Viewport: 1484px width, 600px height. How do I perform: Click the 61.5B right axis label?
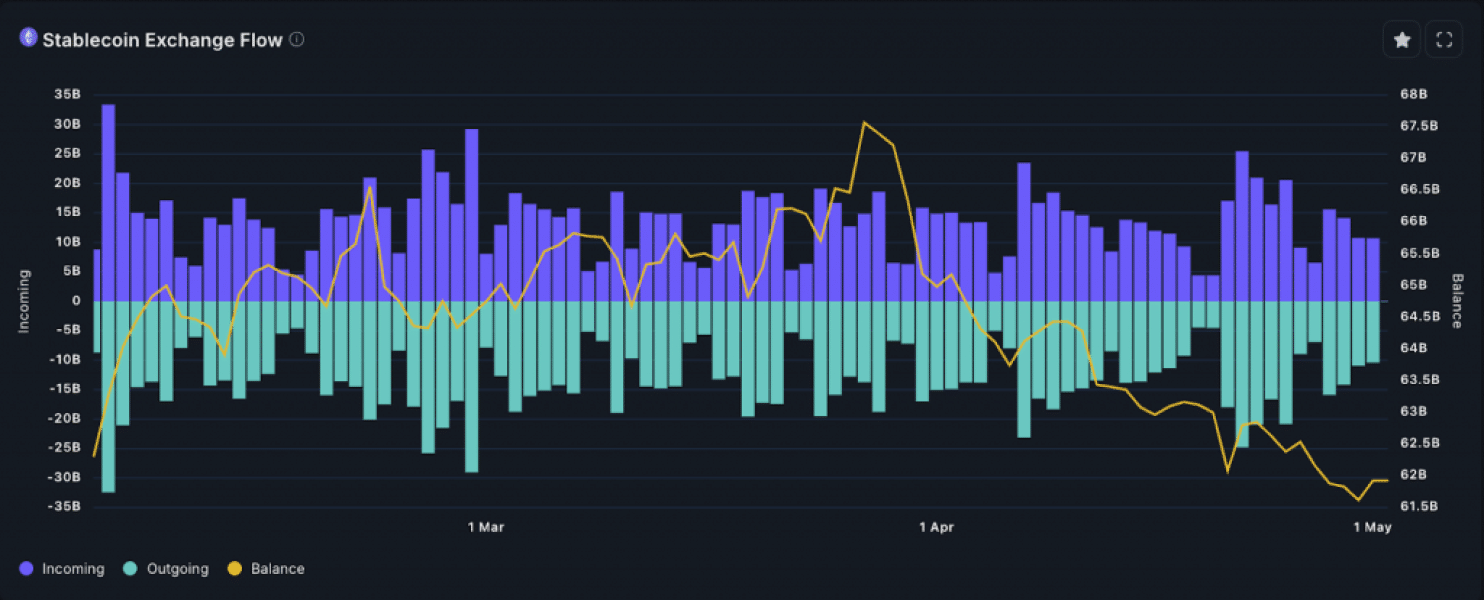pos(1419,506)
